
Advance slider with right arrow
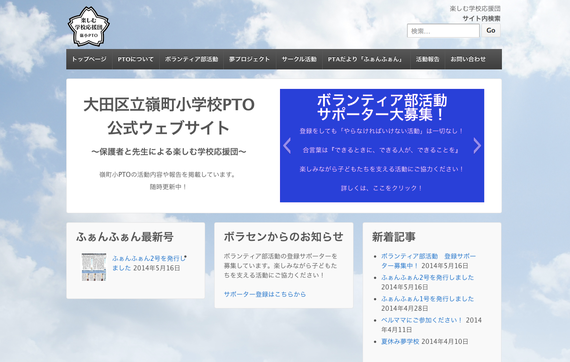(x=477, y=146)
